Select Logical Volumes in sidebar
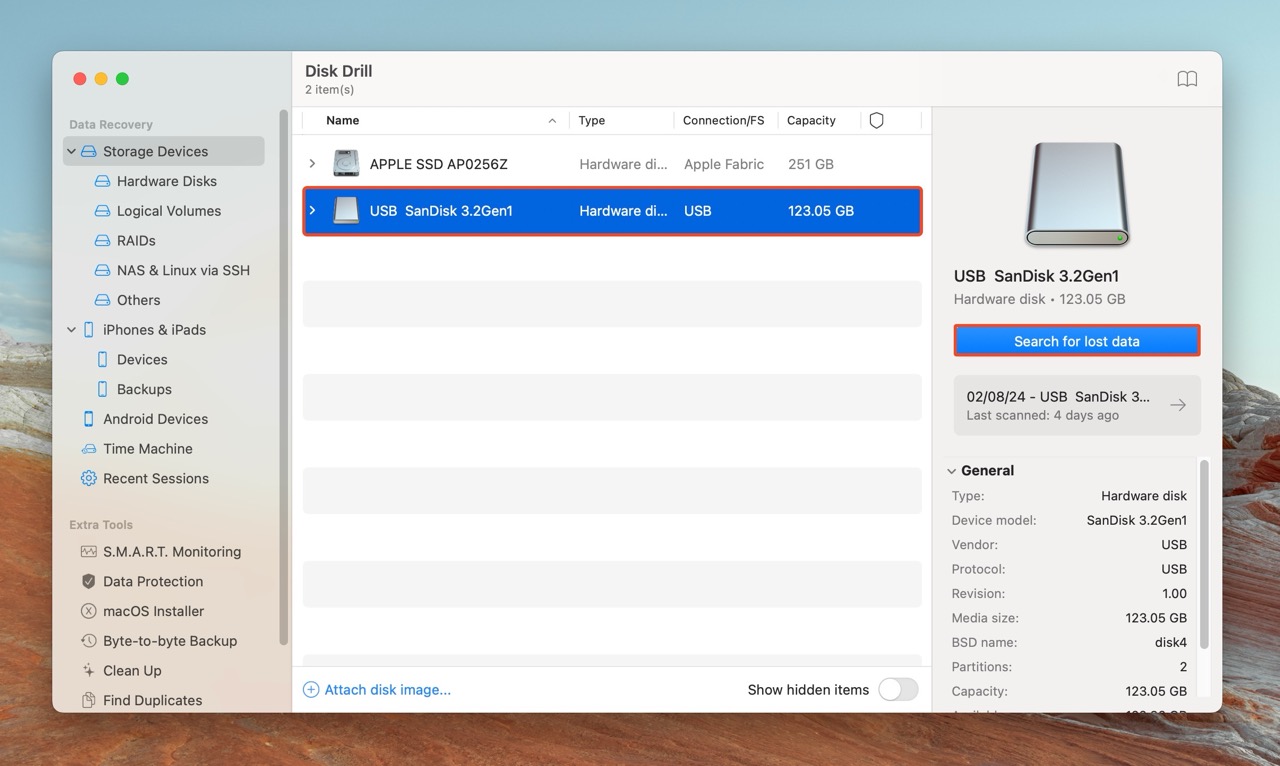 [x=169, y=211]
